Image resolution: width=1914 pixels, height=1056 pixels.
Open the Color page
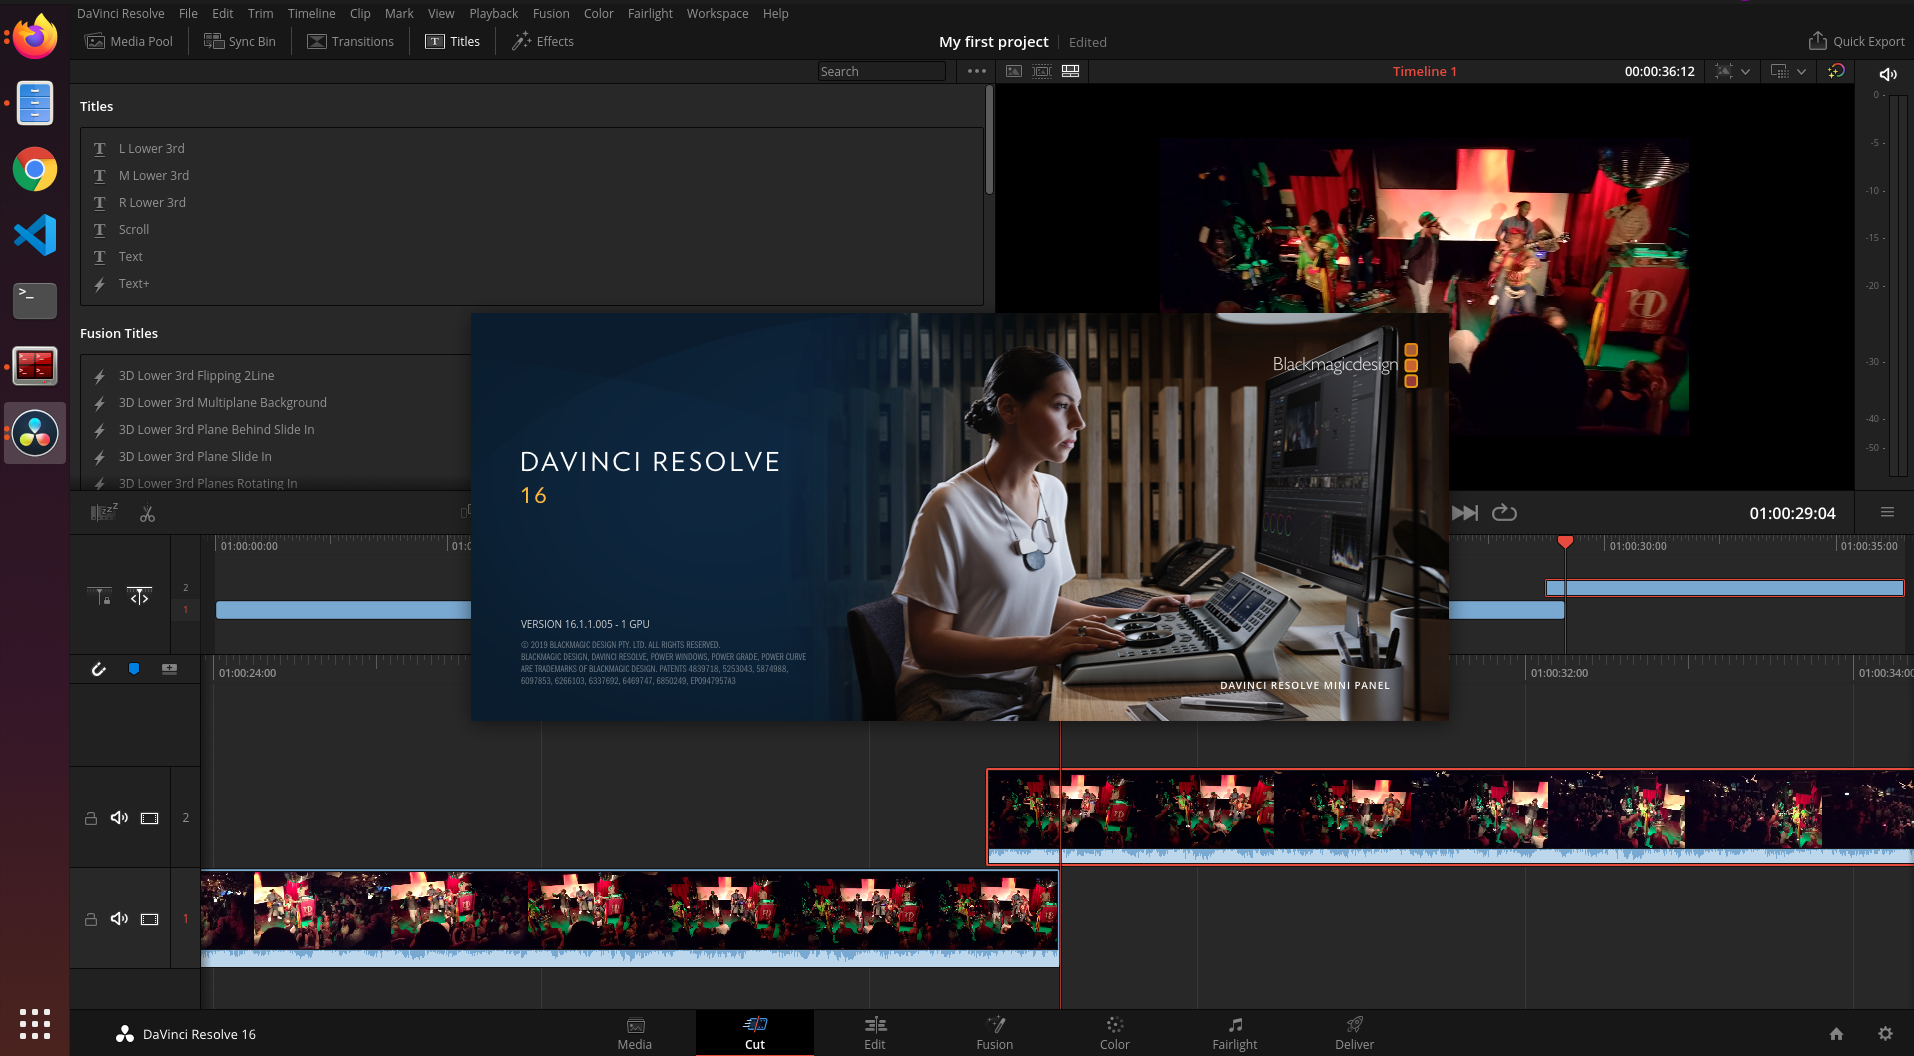(1115, 1034)
